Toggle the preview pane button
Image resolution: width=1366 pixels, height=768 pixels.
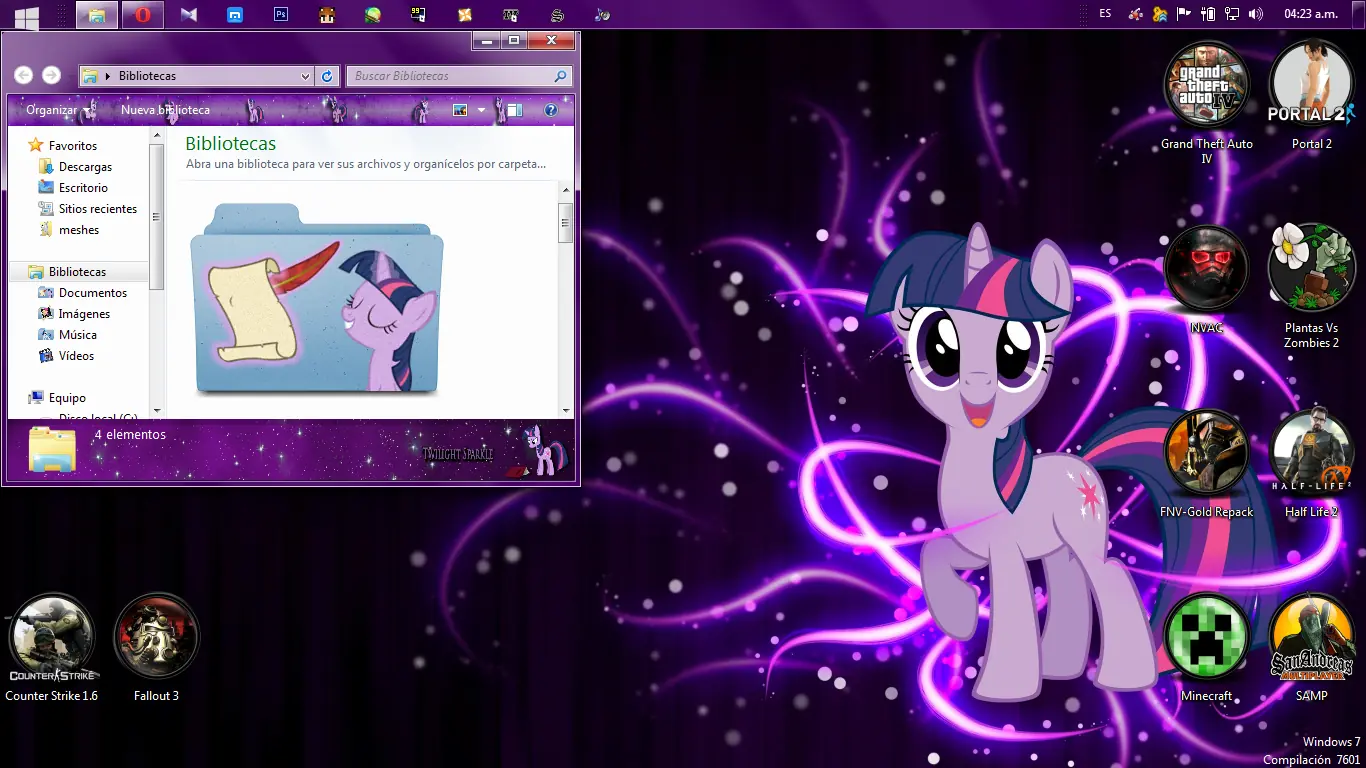point(515,110)
